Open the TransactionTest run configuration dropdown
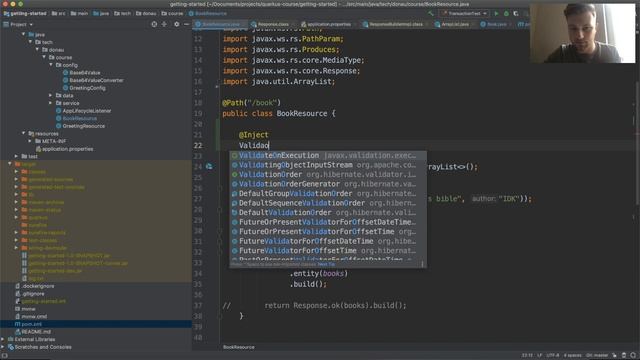The image size is (640, 360). click(x=465, y=13)
